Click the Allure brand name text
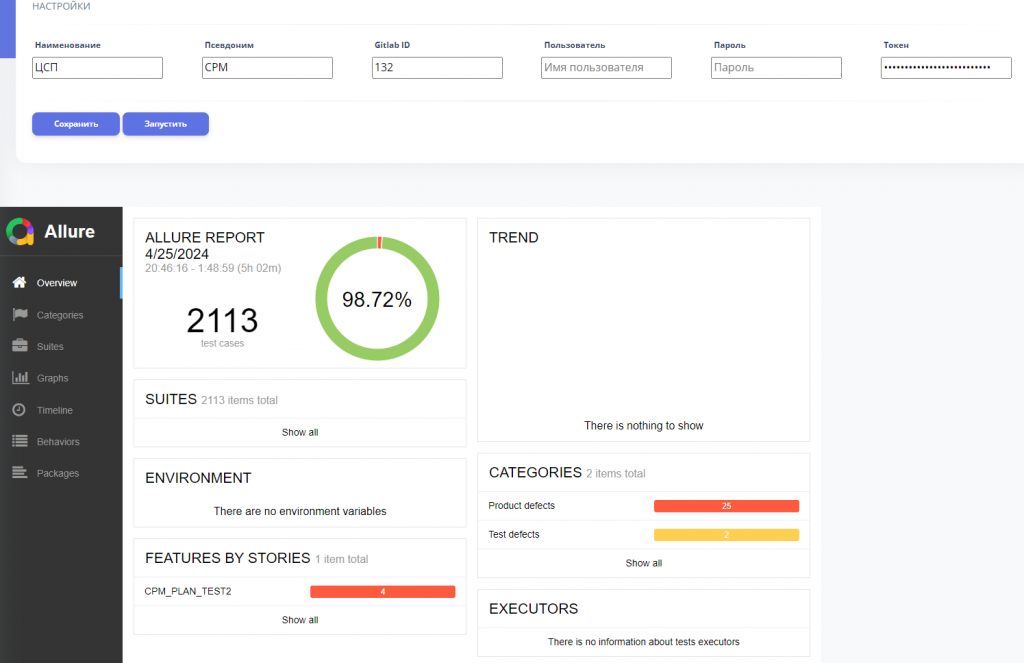The height and width of the screenshot is (663, 1024). point(69,232)
